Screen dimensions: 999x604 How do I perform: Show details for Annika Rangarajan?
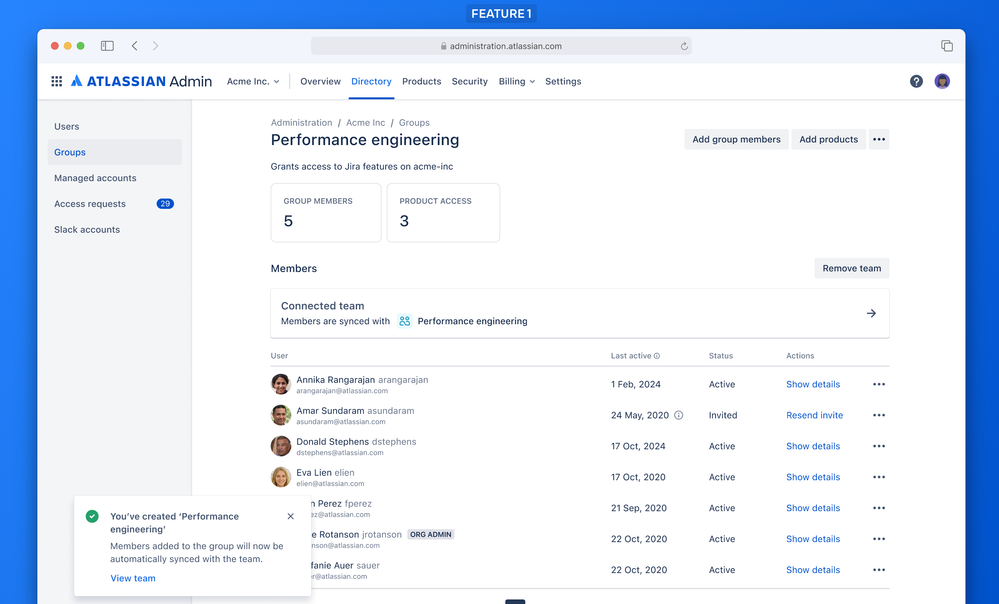[813, 384]
